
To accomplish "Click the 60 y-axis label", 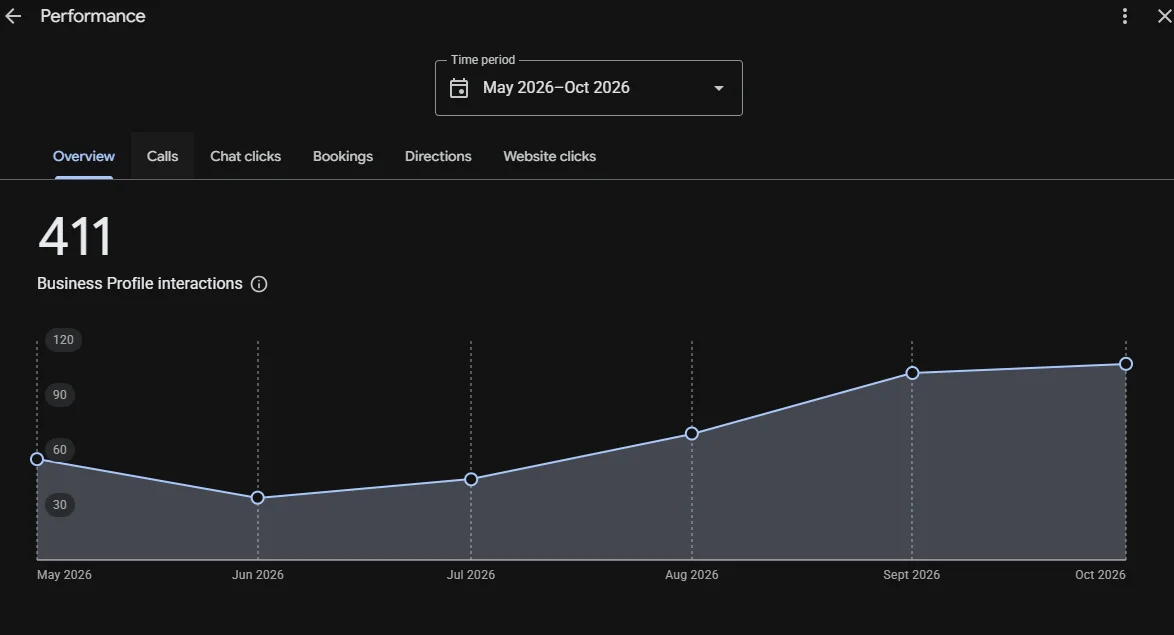I will tap(60, 449).
